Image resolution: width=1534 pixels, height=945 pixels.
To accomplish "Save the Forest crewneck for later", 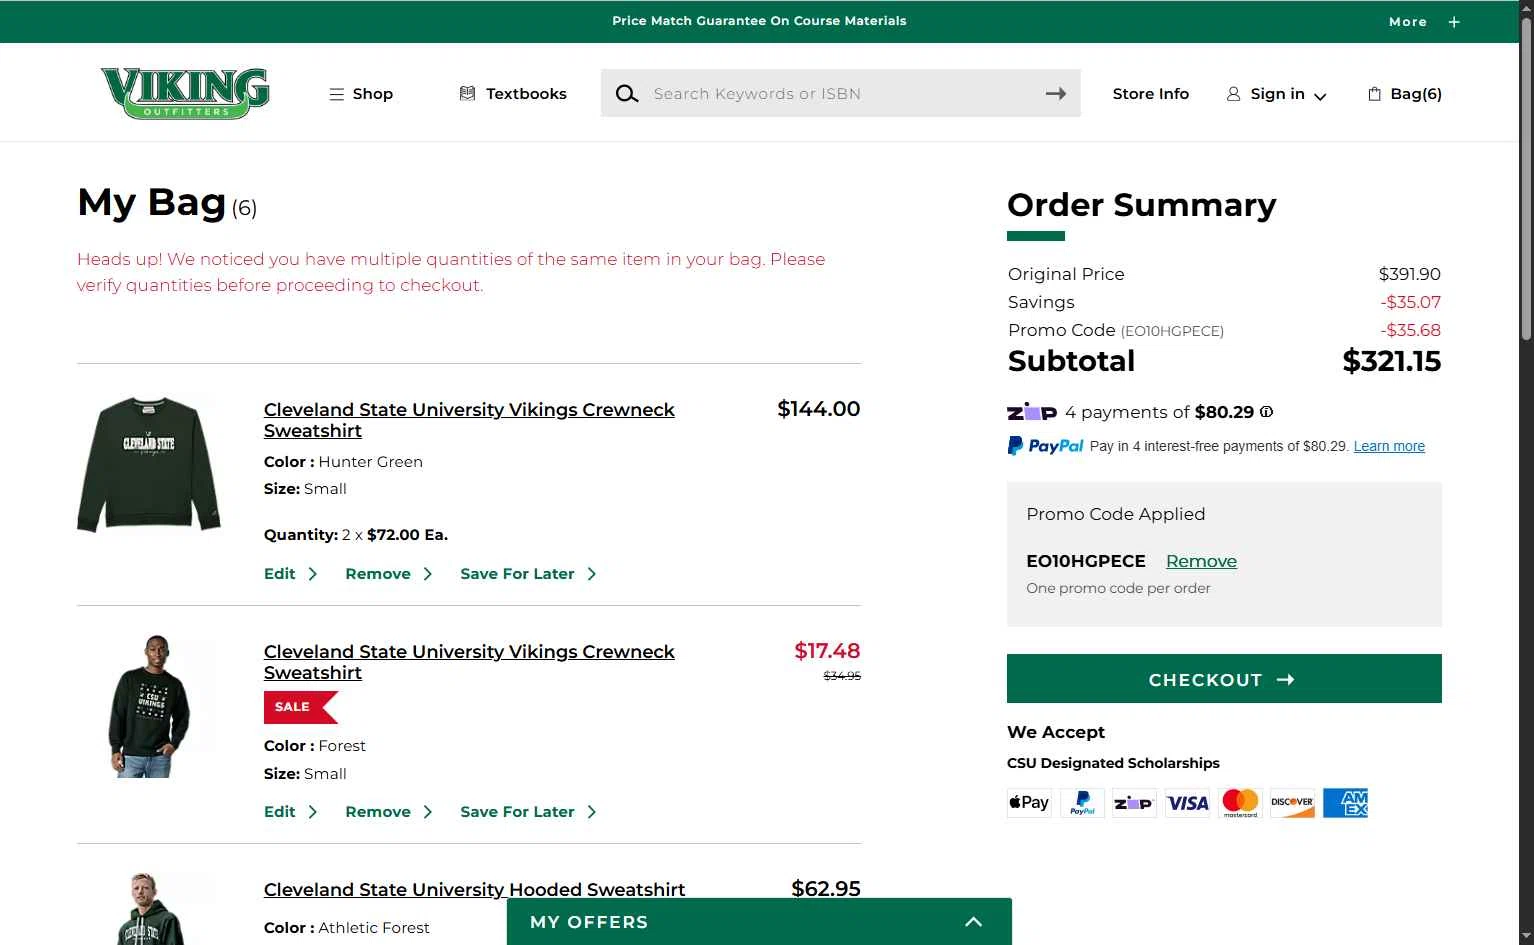I will (x=517, y=812).
